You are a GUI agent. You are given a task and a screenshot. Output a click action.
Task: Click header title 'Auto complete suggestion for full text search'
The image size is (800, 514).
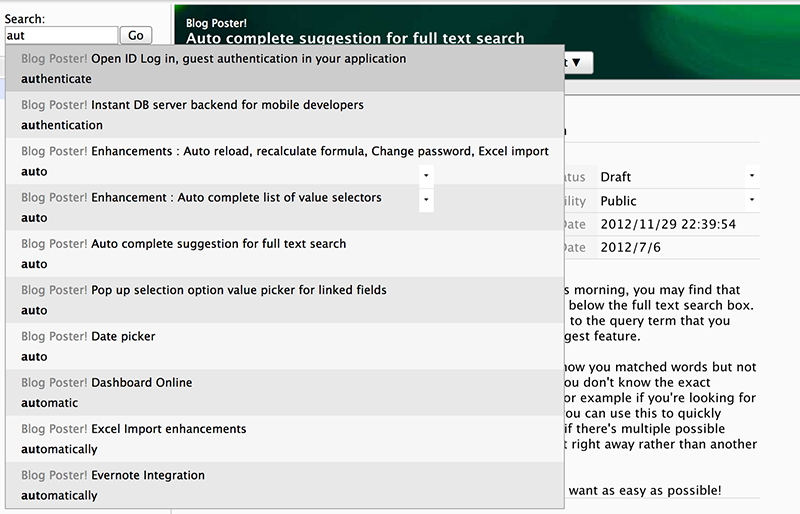click(x=355, y=38)
